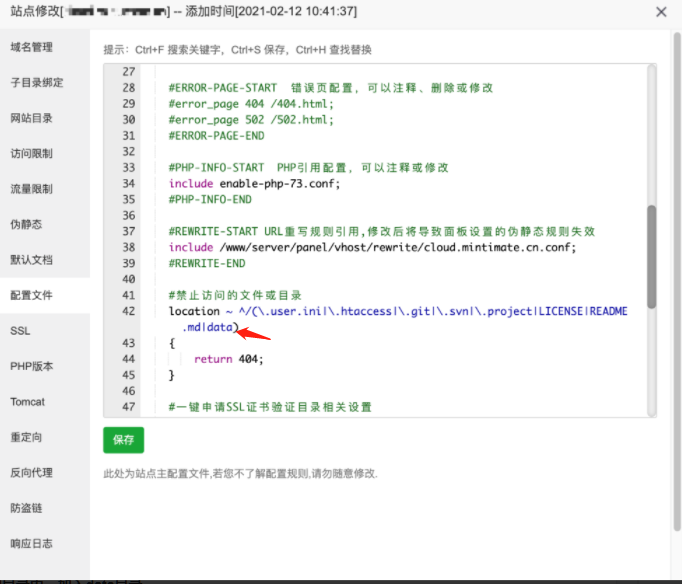Click '#error_page 404 /404.html;' line

251,104
